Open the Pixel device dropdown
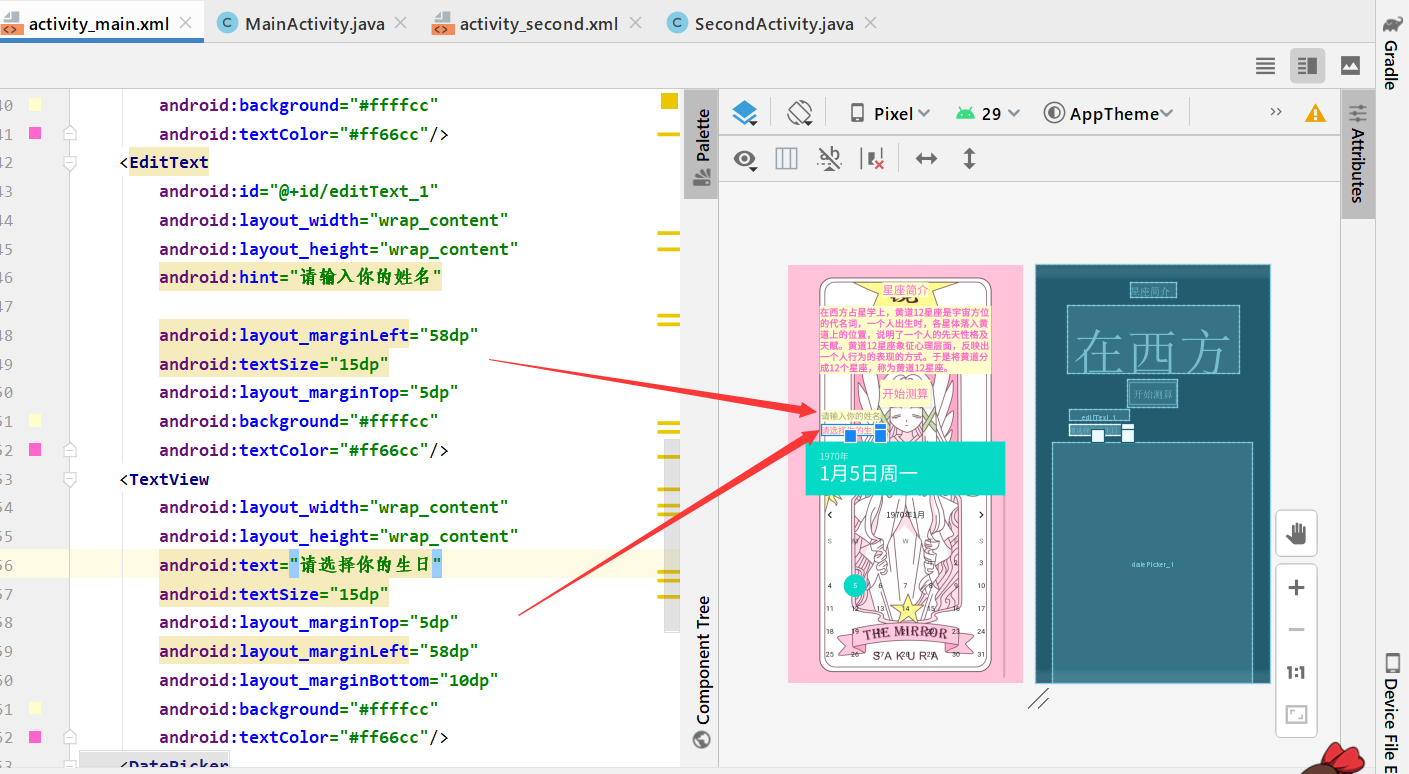This screenshot has width=1409, height=774. (x=889, y=113)
